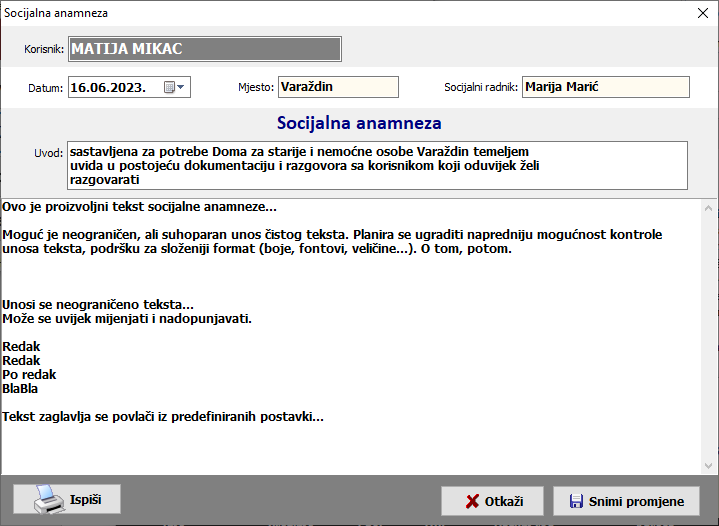
Task: Focus the Mjesto field containing Varaždin
Action: point(337,87)
